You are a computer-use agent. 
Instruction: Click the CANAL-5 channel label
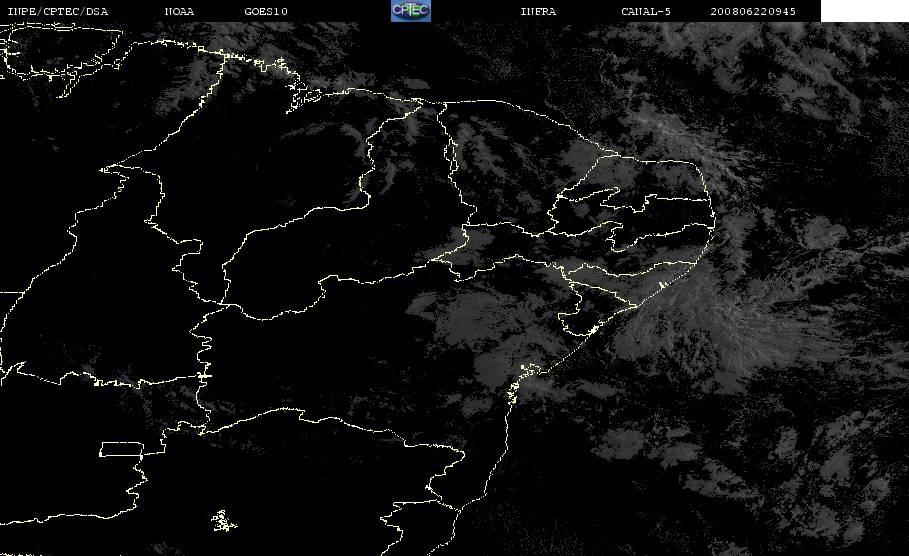(x=646, y=12)
